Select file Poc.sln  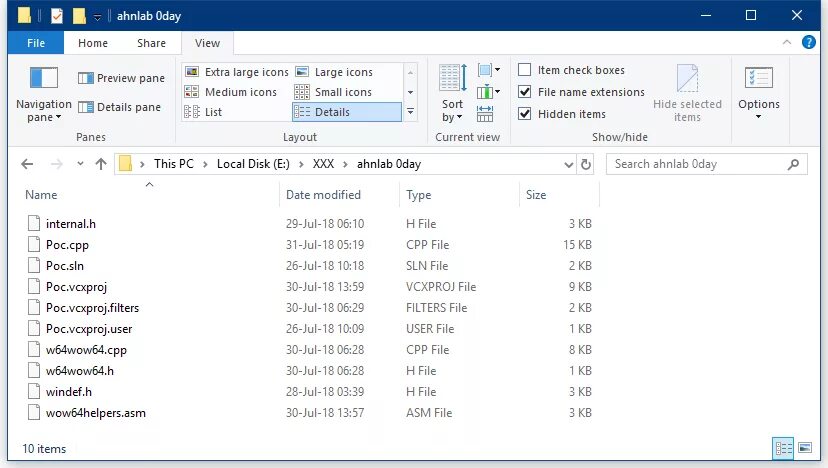coord(64,266)
